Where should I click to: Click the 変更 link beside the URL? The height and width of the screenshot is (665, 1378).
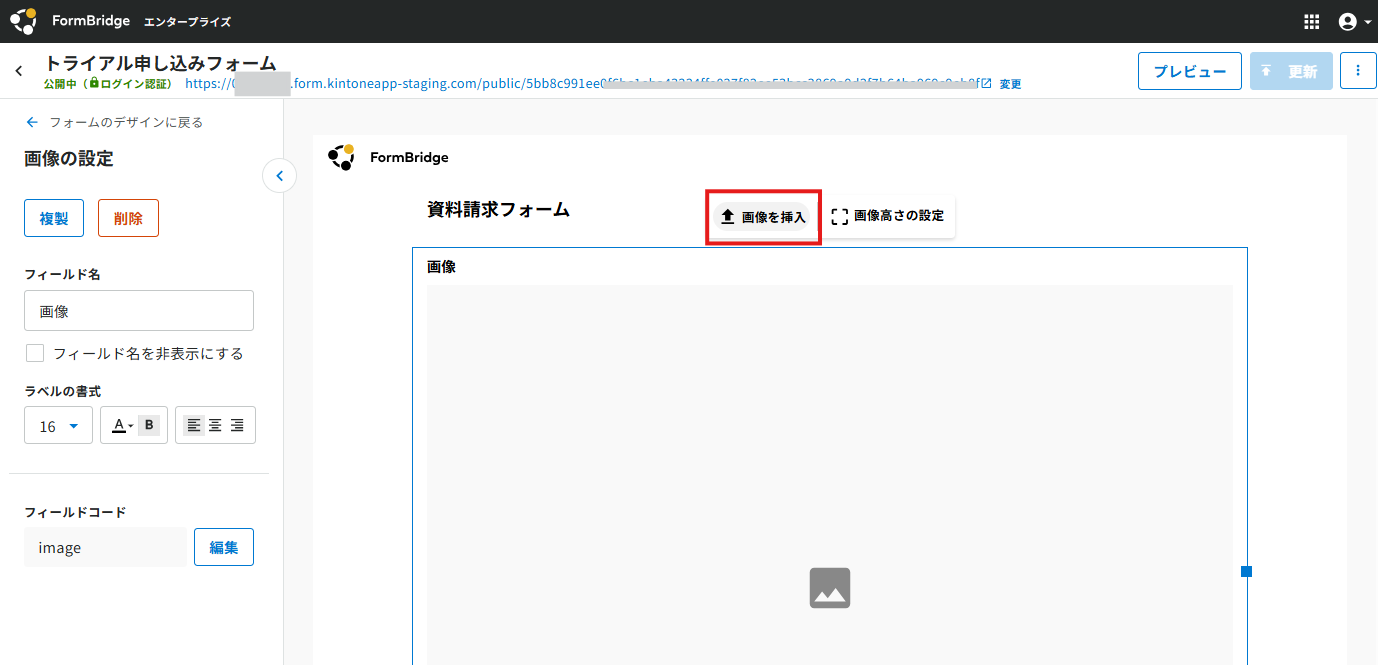1010,84
